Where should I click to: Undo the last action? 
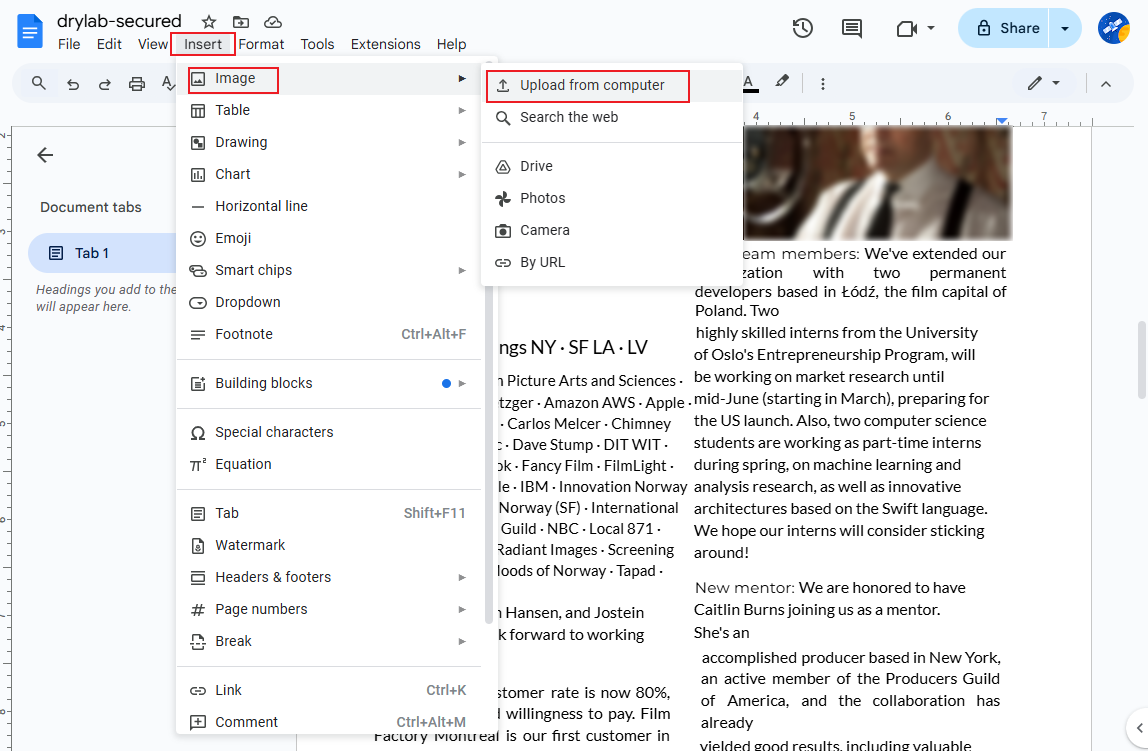point(72,84)
